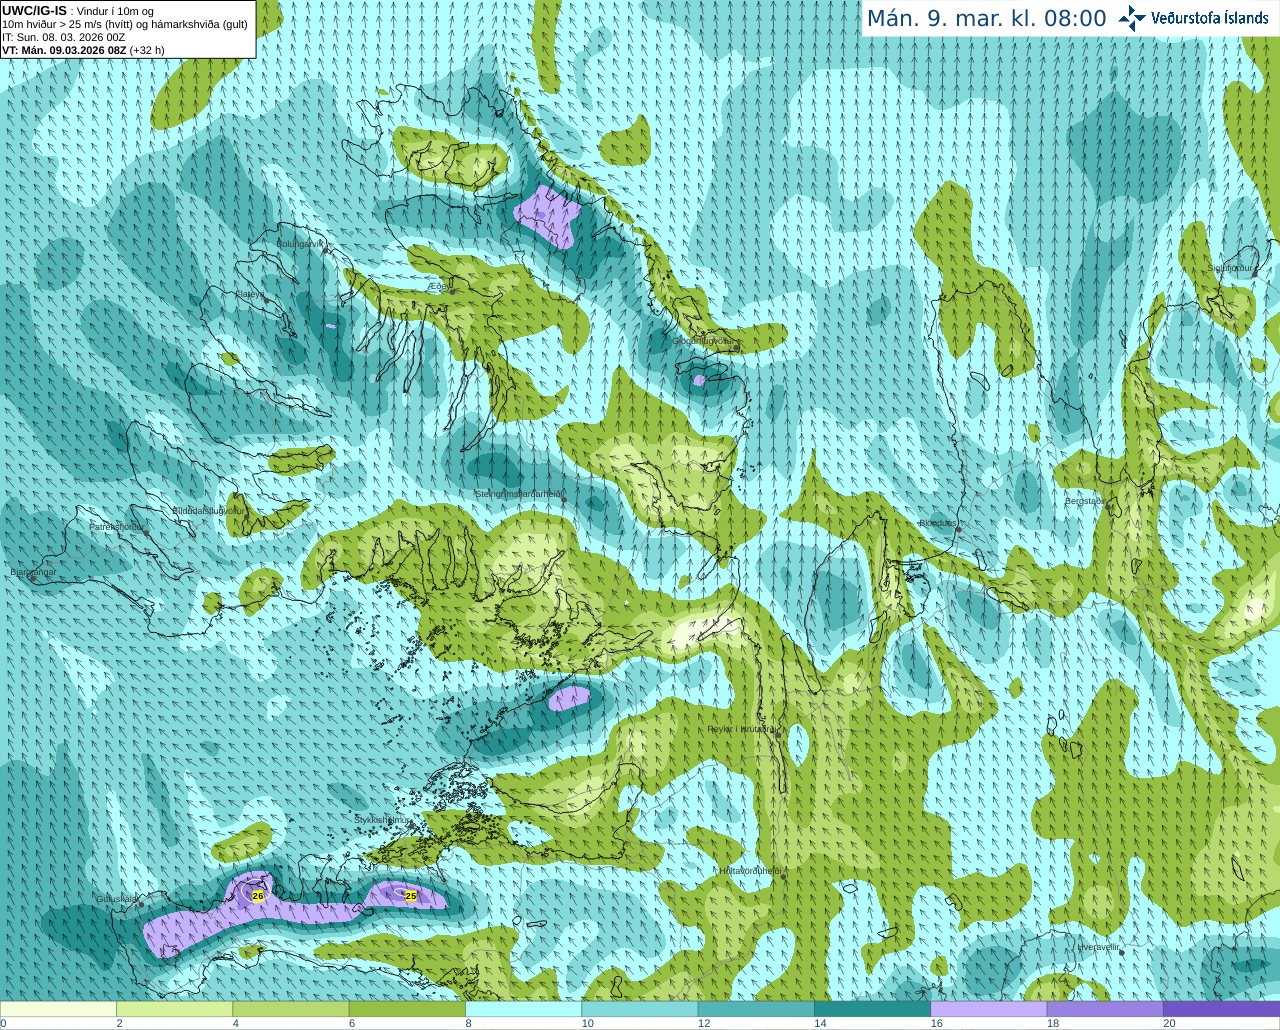
Task: Click the Siglufjörður station label
Action: 1231,268
